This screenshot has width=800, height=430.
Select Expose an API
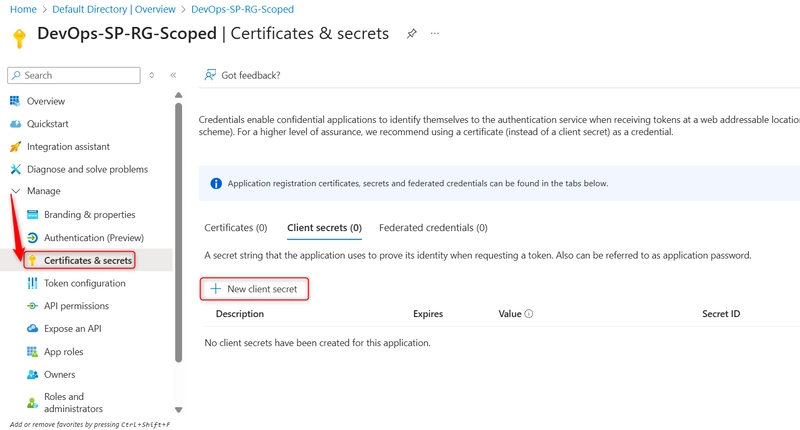[x=72, y=328]
